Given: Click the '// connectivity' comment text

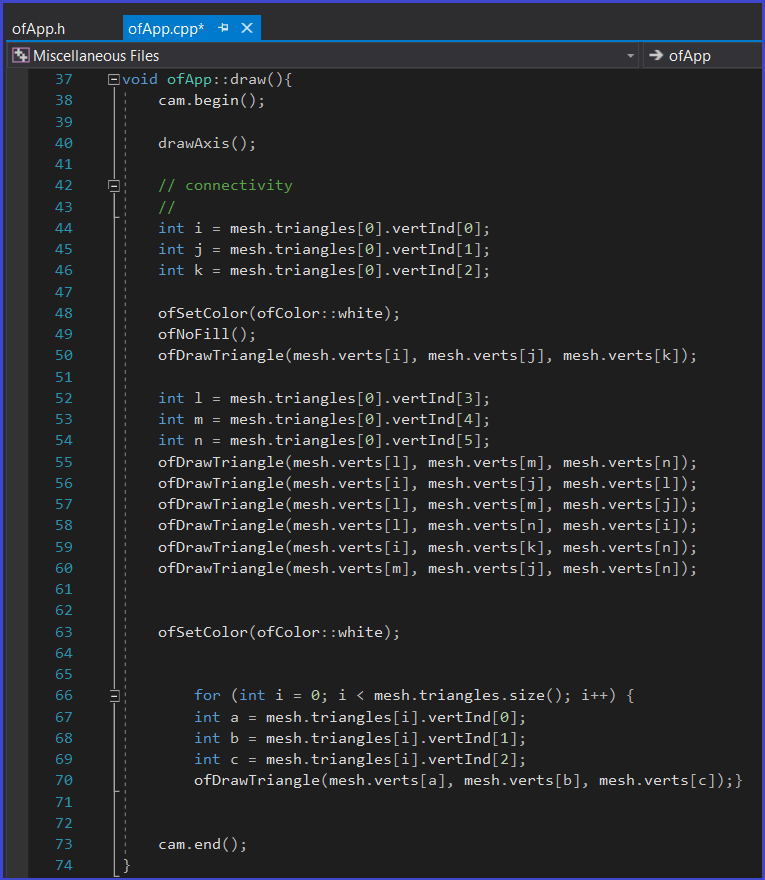Looking at the screenshot, I should 225,185.
